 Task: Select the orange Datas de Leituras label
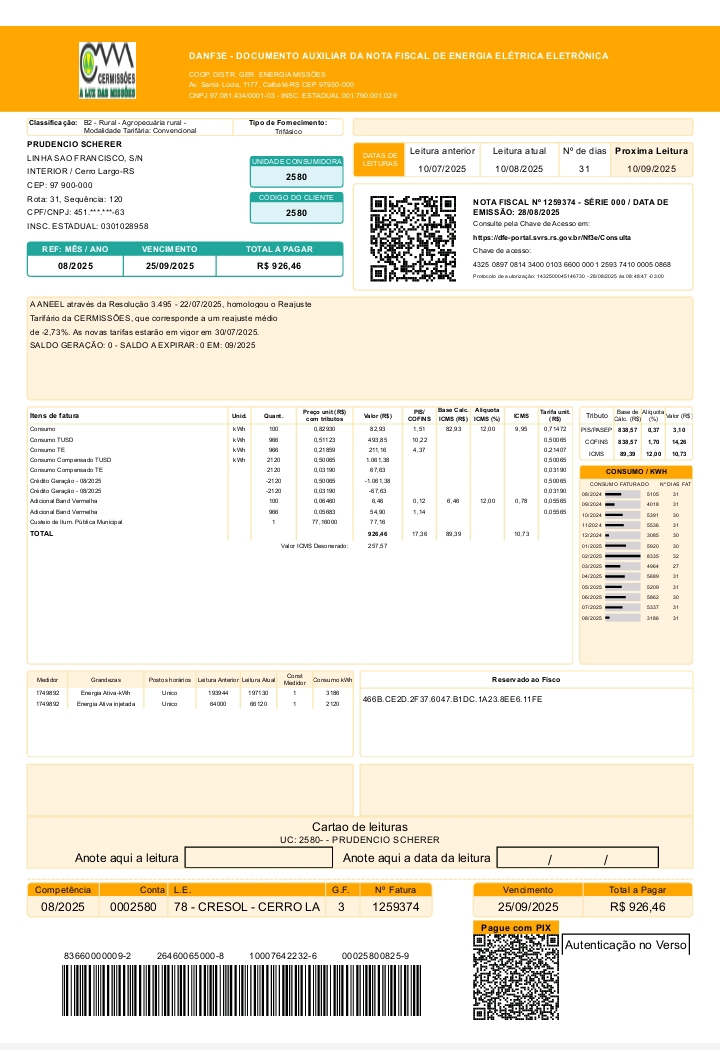click(379, 160)
